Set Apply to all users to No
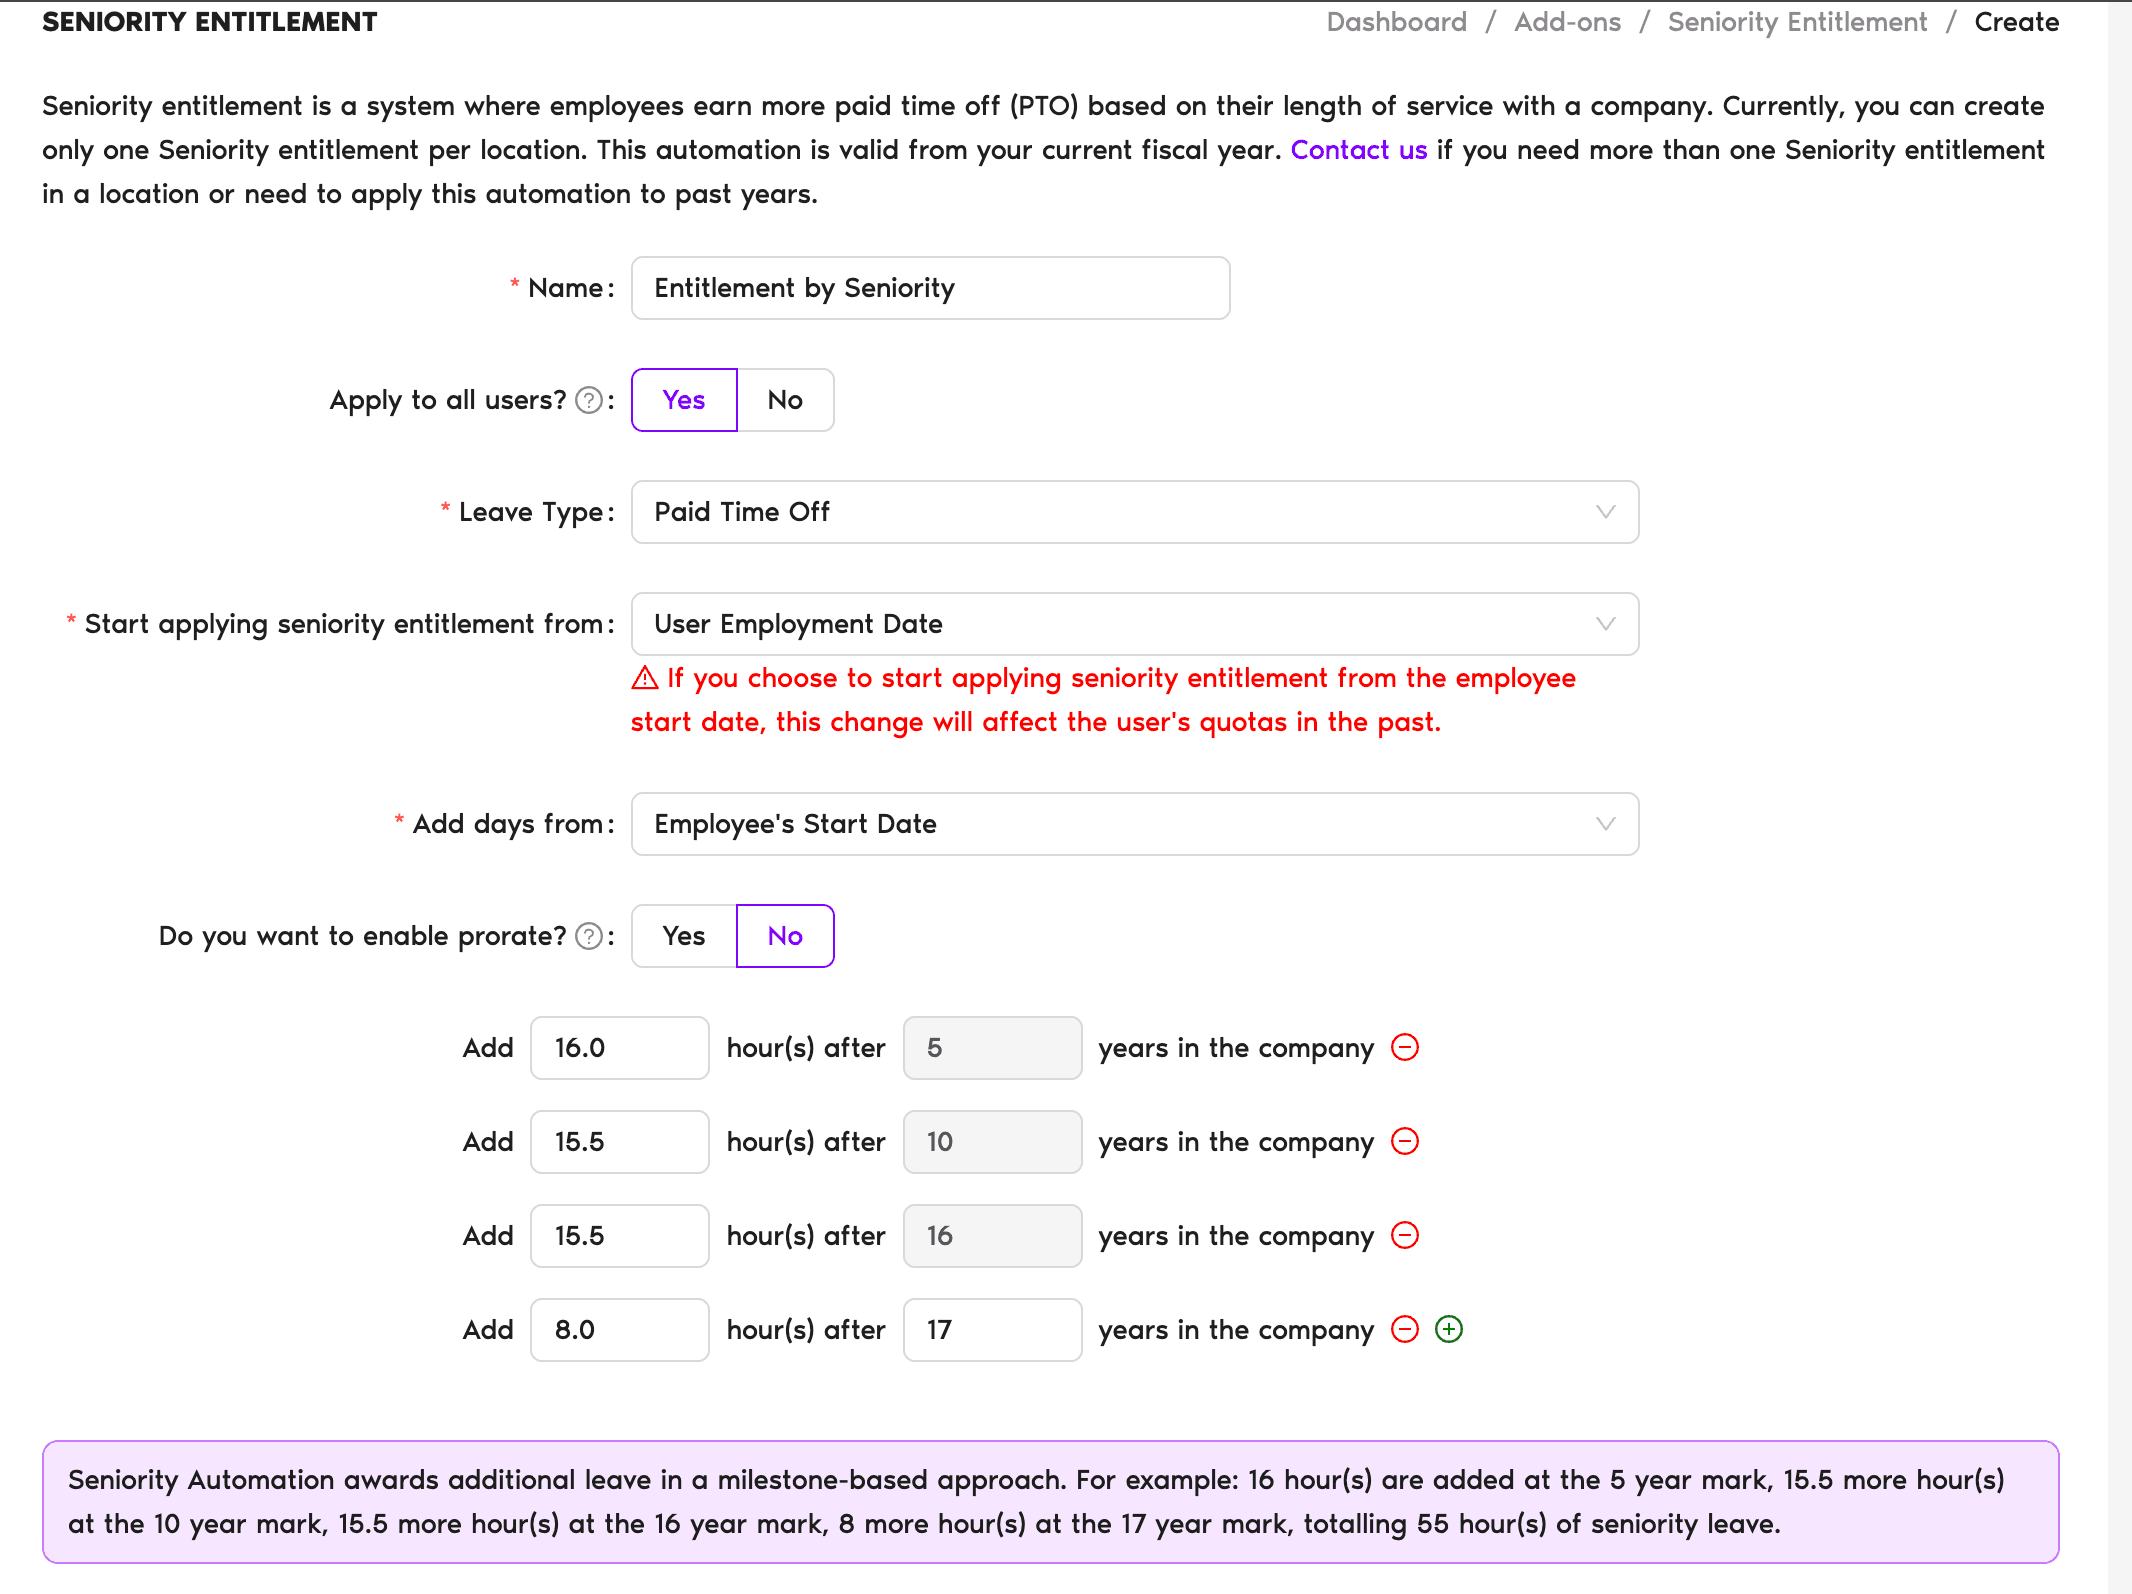Viewport: 2132px width, 1594px height. pyautogui.click(x=784, y=399)
